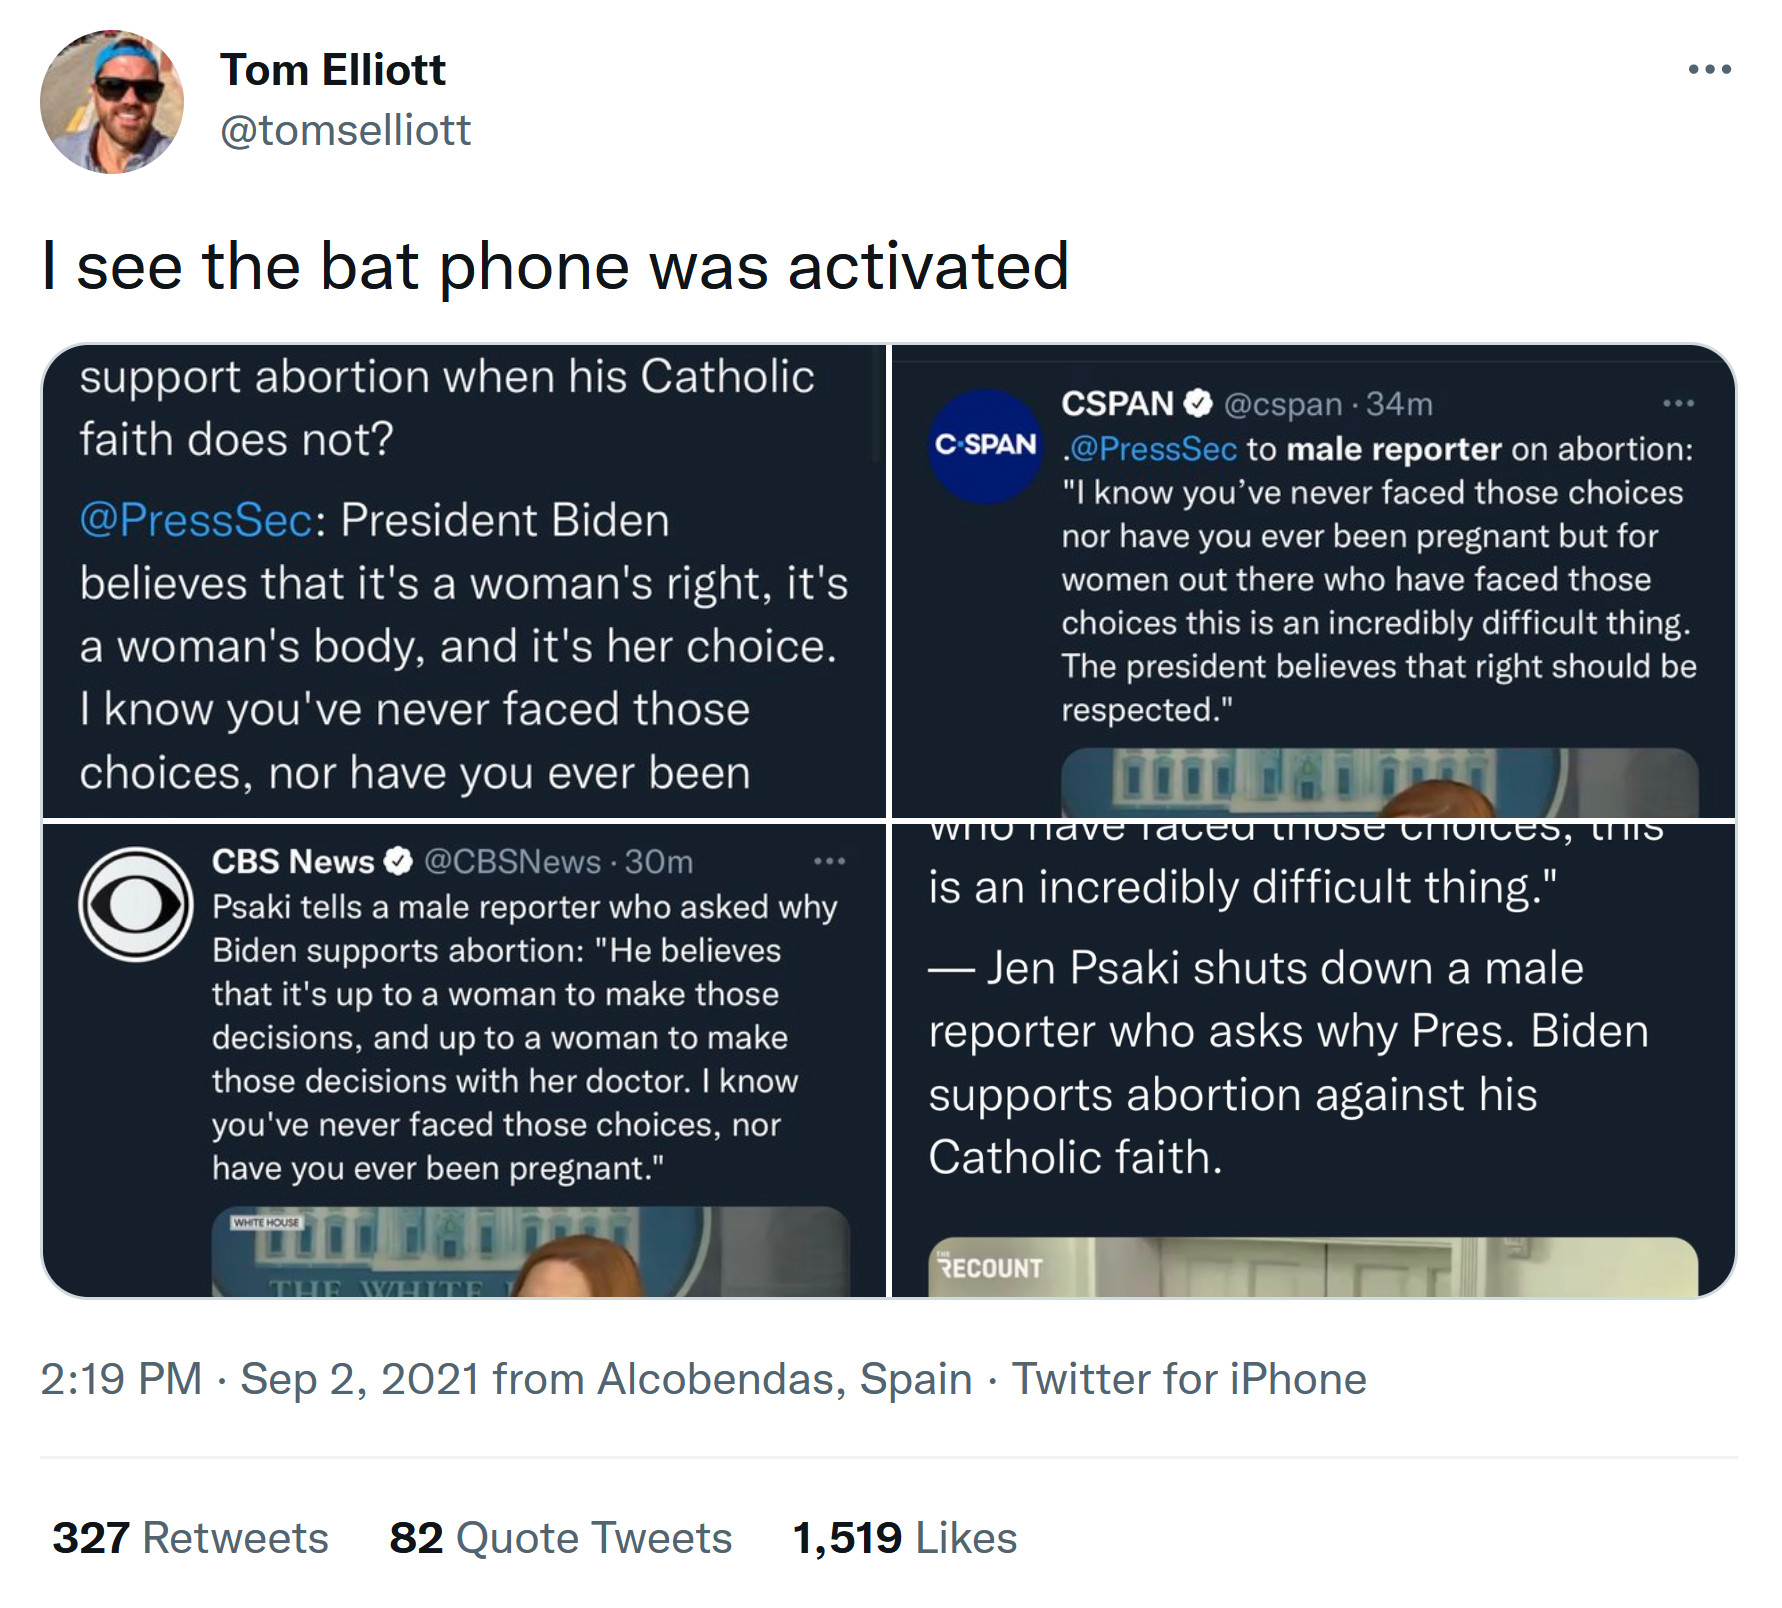Image resolution: width=1782 pixels, height=1608 pixels.
Task: Click the CSPAN verified badge
Action: pos(1197,403)
